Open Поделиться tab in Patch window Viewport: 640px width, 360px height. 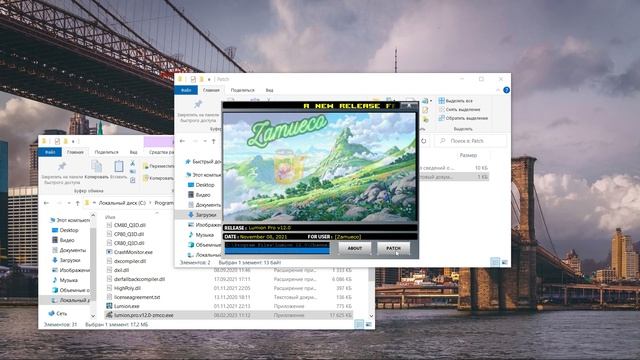pos(242,90)
